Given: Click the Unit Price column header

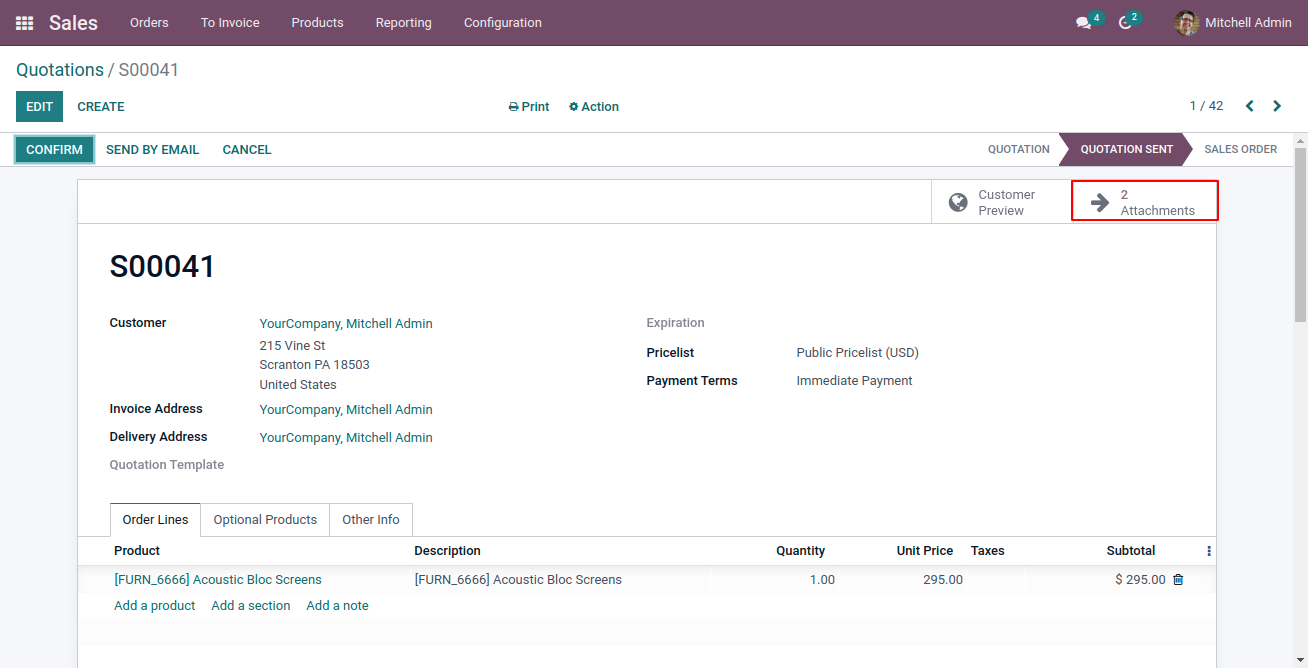Looking at the screenshot, I should 924,551.
